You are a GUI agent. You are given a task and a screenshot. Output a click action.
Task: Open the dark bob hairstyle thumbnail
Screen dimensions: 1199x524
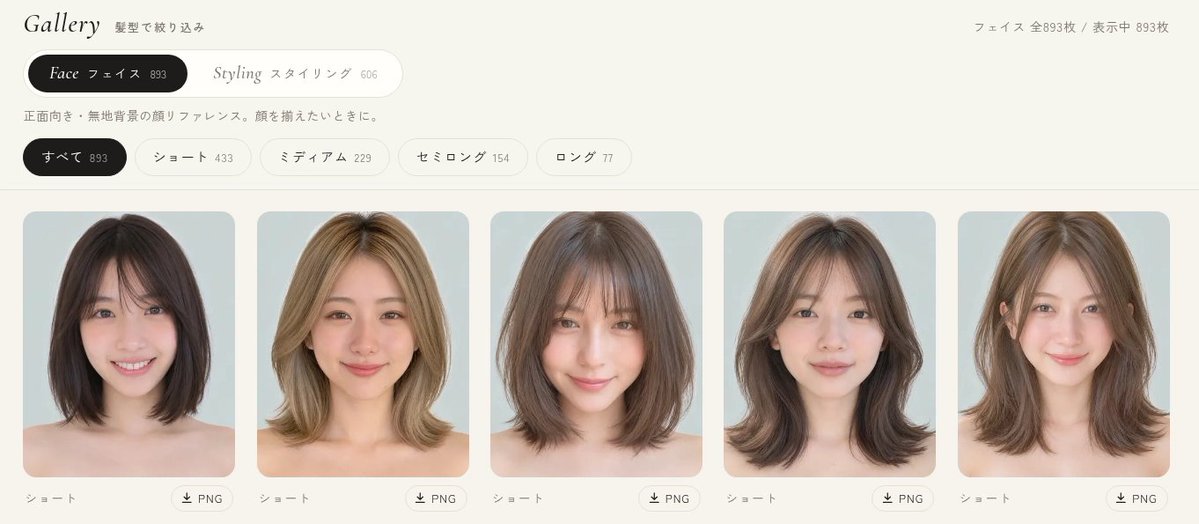[x=129, y=344]
